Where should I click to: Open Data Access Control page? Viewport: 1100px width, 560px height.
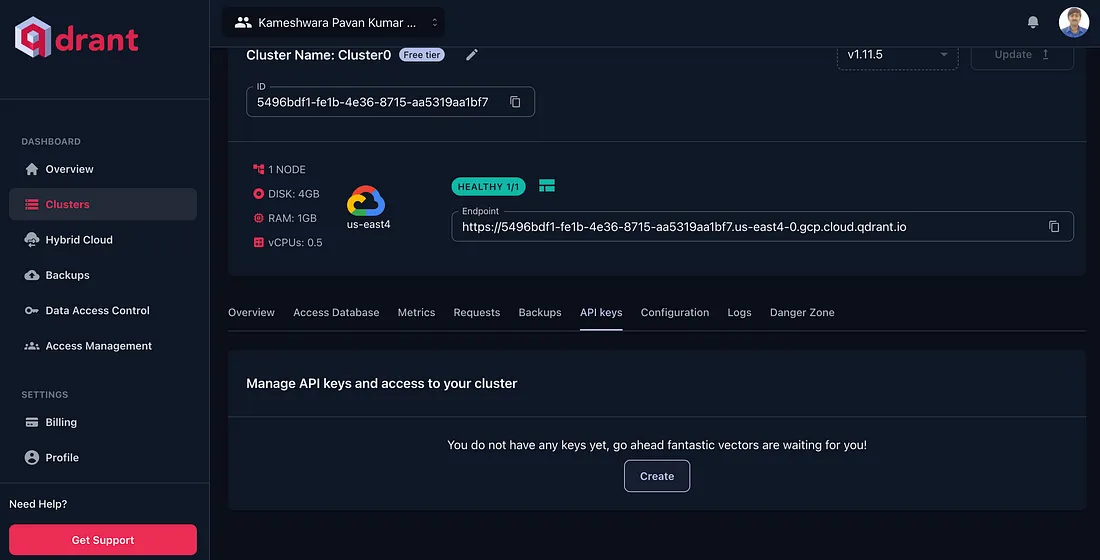pos(102,310)
